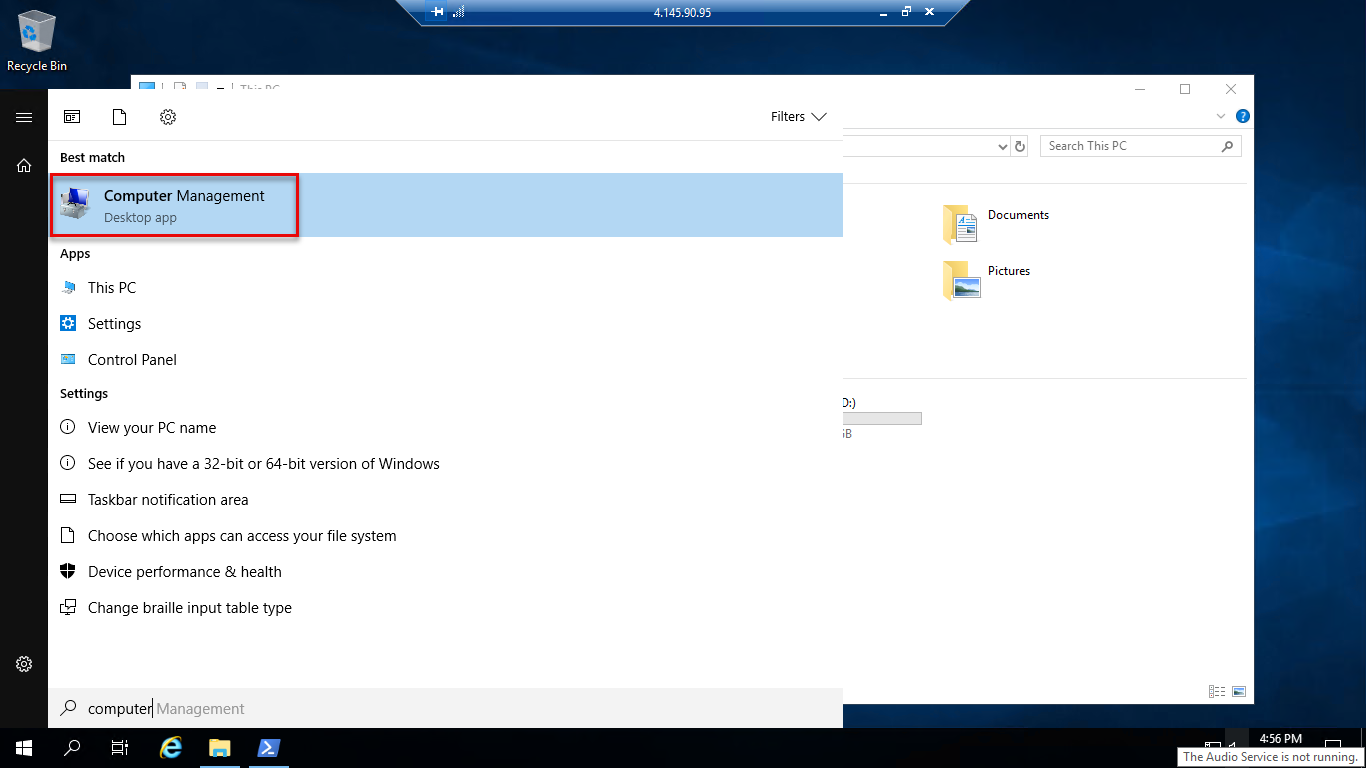Viewport: 1366px width, 768px height.
Task: Open File Explorer Help question mark icon
Action: tap(1242, 116)
